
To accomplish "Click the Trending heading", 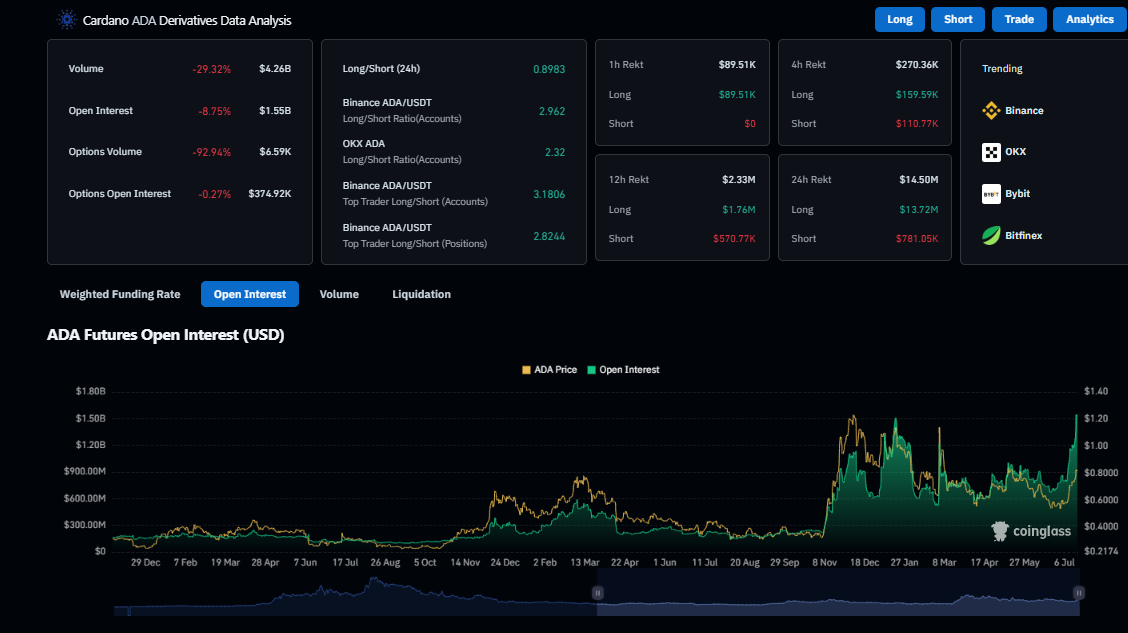I will click(1002, 69).
